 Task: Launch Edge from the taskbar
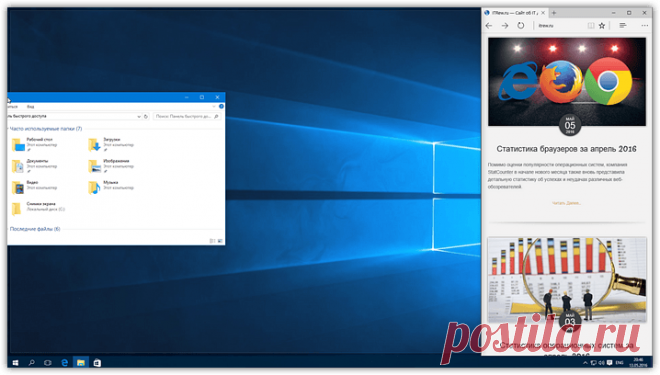click(64, 362)
